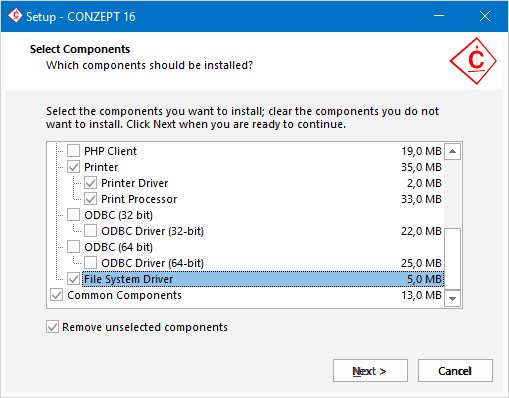The height and width of the screenshot is (398, 509).
Task: Click the 33,0 MB size value
Action: 421,199
